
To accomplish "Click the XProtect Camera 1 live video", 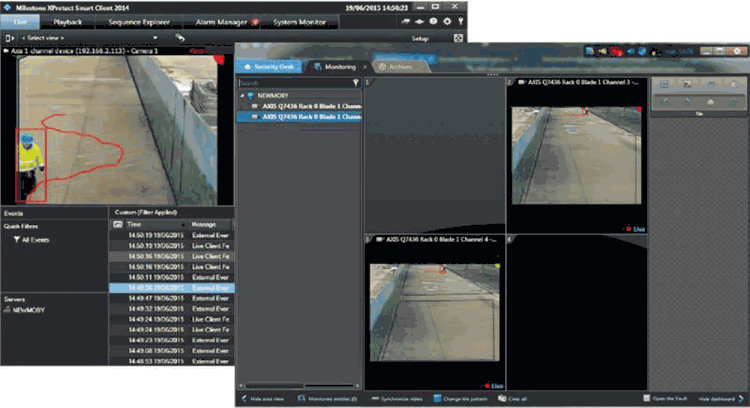I will (x=118, y=130).
